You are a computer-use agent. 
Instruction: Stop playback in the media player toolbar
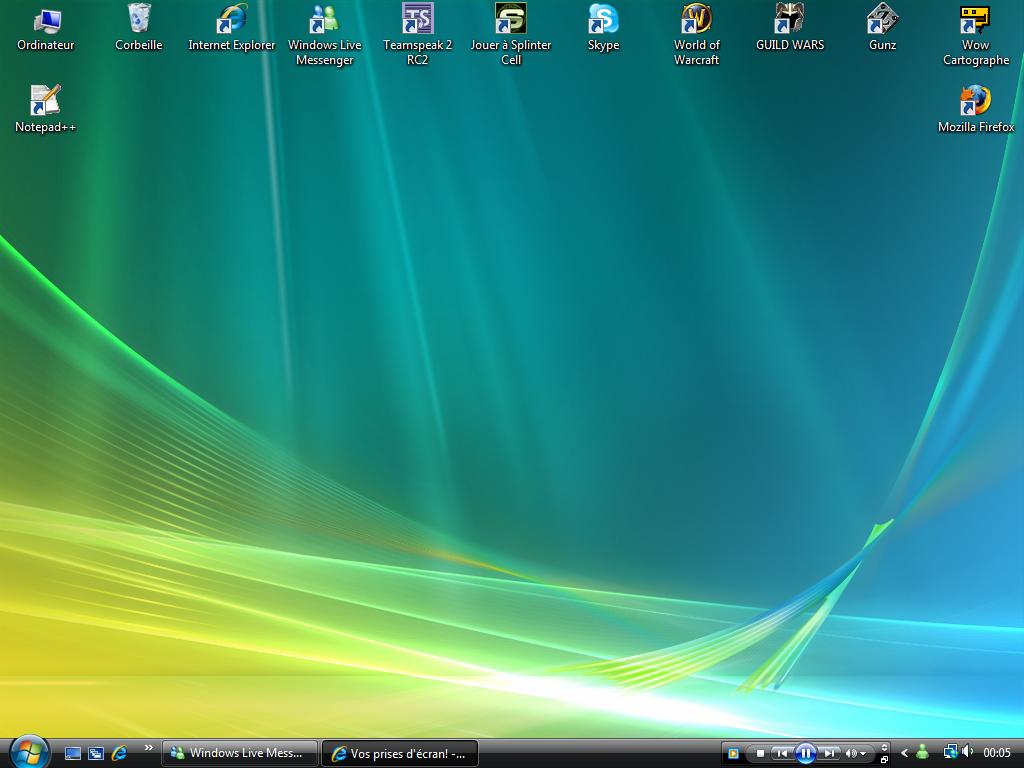[760, 754]
